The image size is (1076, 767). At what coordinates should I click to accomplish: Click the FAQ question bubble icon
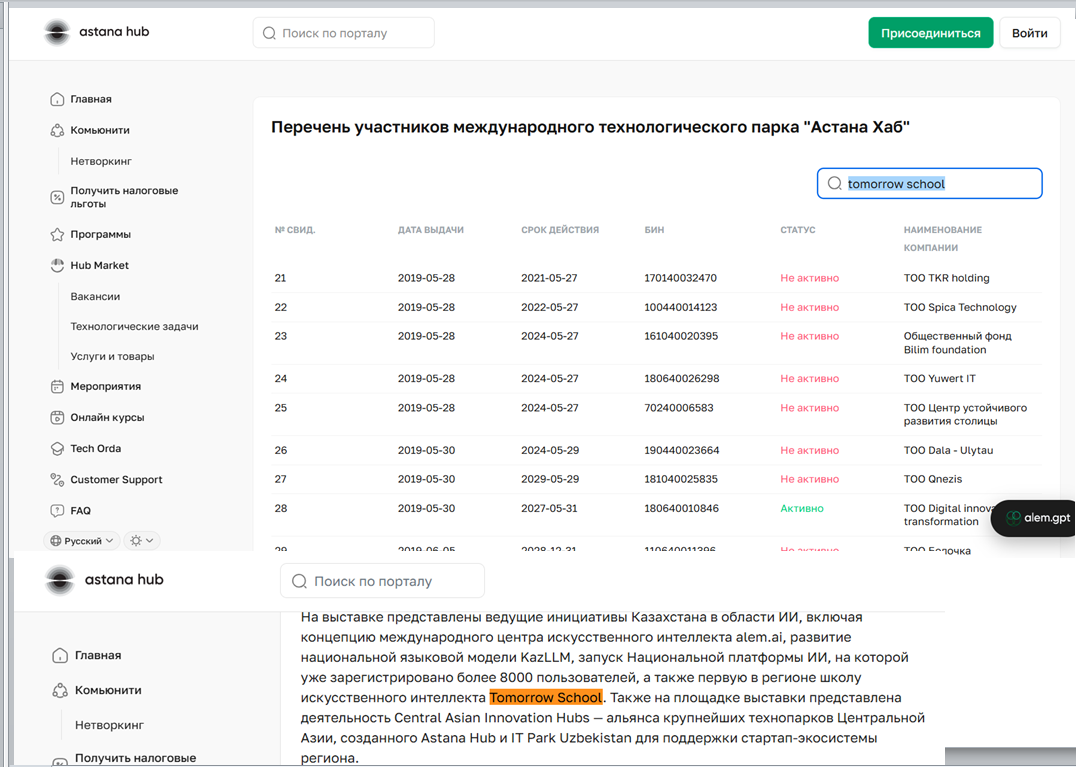click(x=57, y=510)
